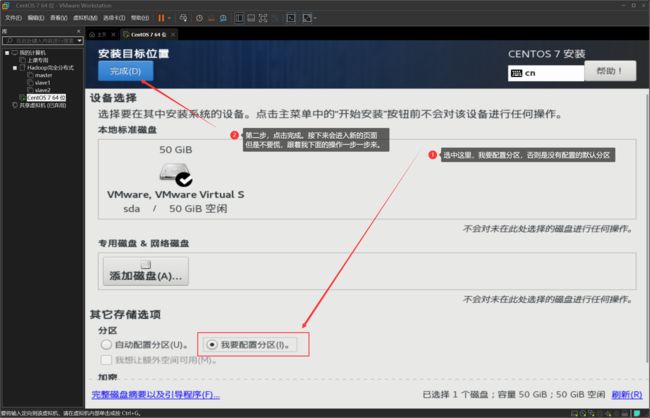Click the blue 完成(D) button

pos(126,71)
